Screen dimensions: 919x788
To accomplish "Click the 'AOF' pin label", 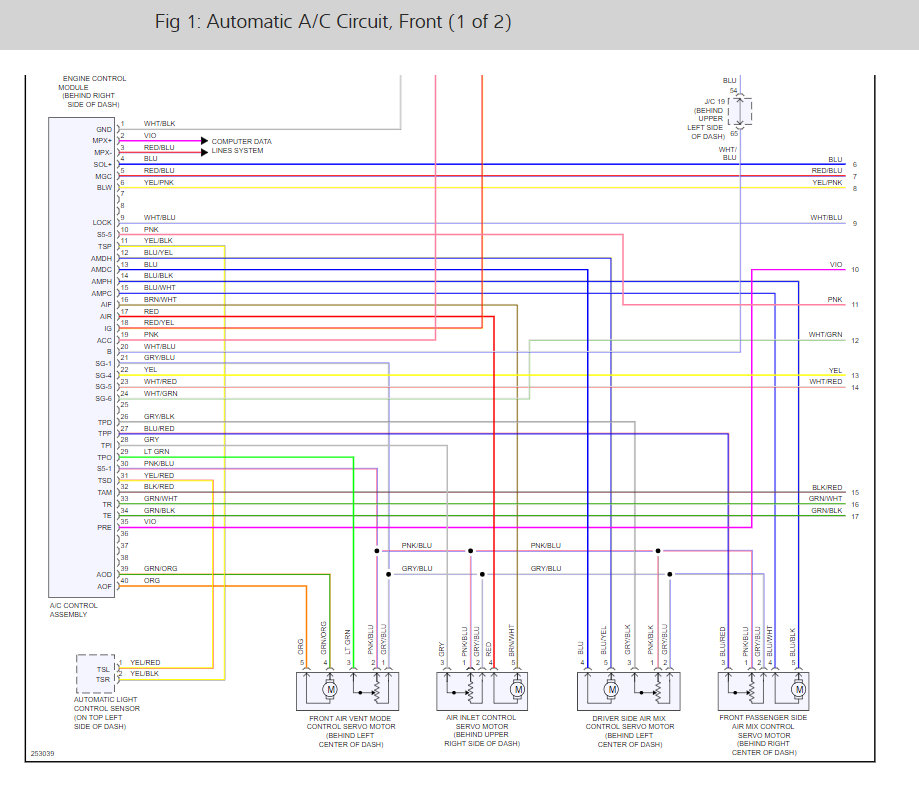I will pyautogui.click(x=104, y=586).
